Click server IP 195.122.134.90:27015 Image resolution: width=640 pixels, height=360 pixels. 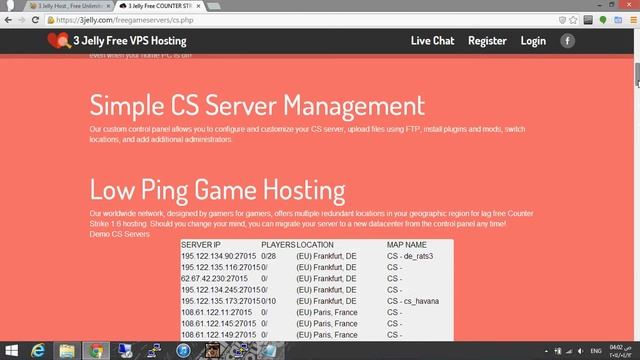[x=219, y=256]
